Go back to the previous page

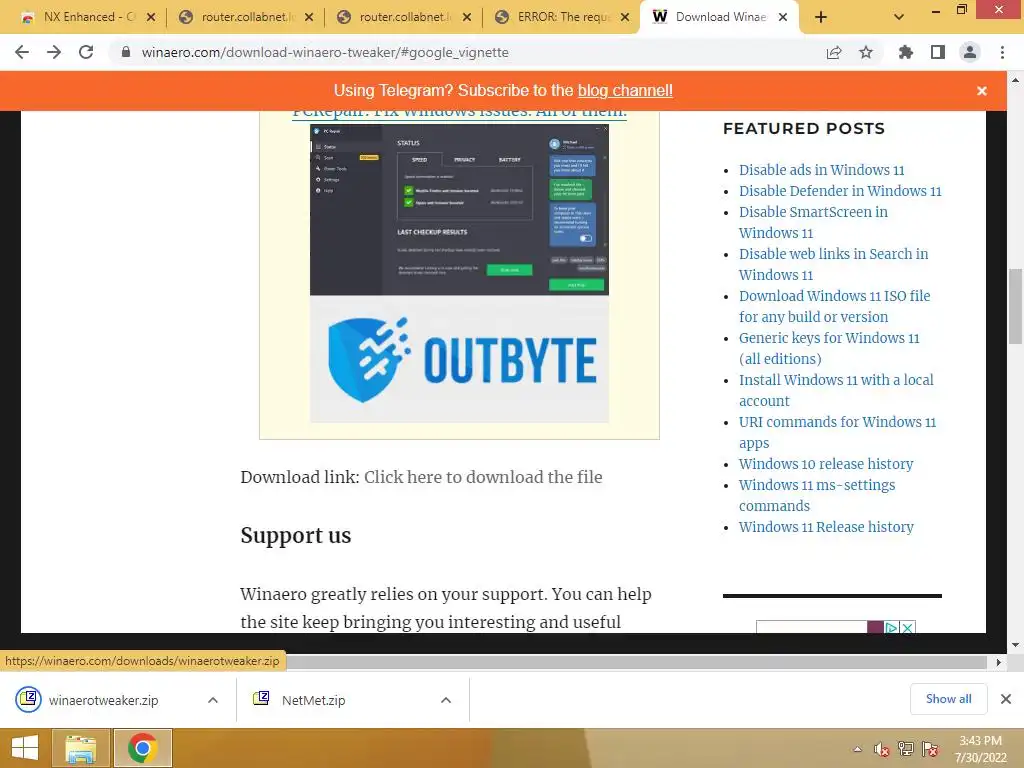pos(22,52)
